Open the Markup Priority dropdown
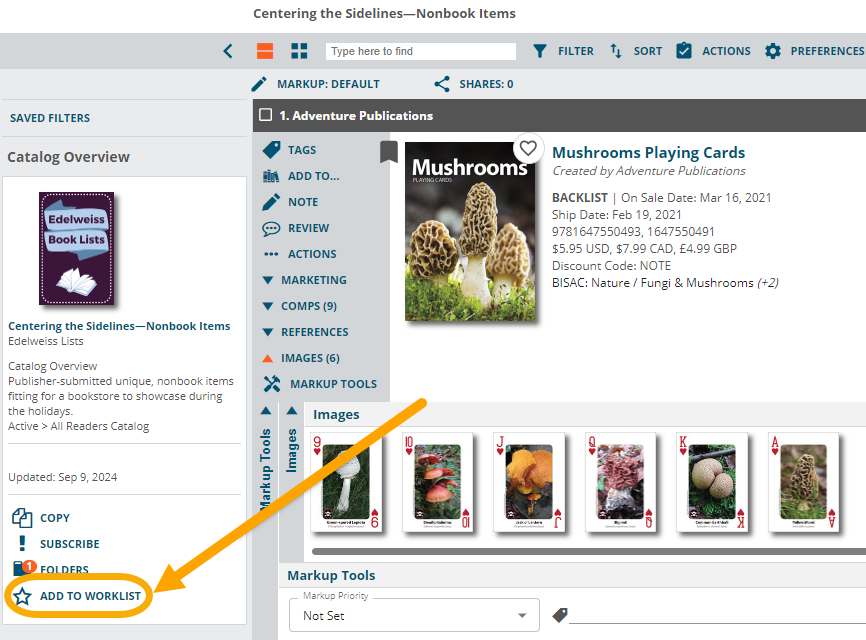The height and width of the screenshot is (640, 866). pyautogui.click(x=414, y=615)
